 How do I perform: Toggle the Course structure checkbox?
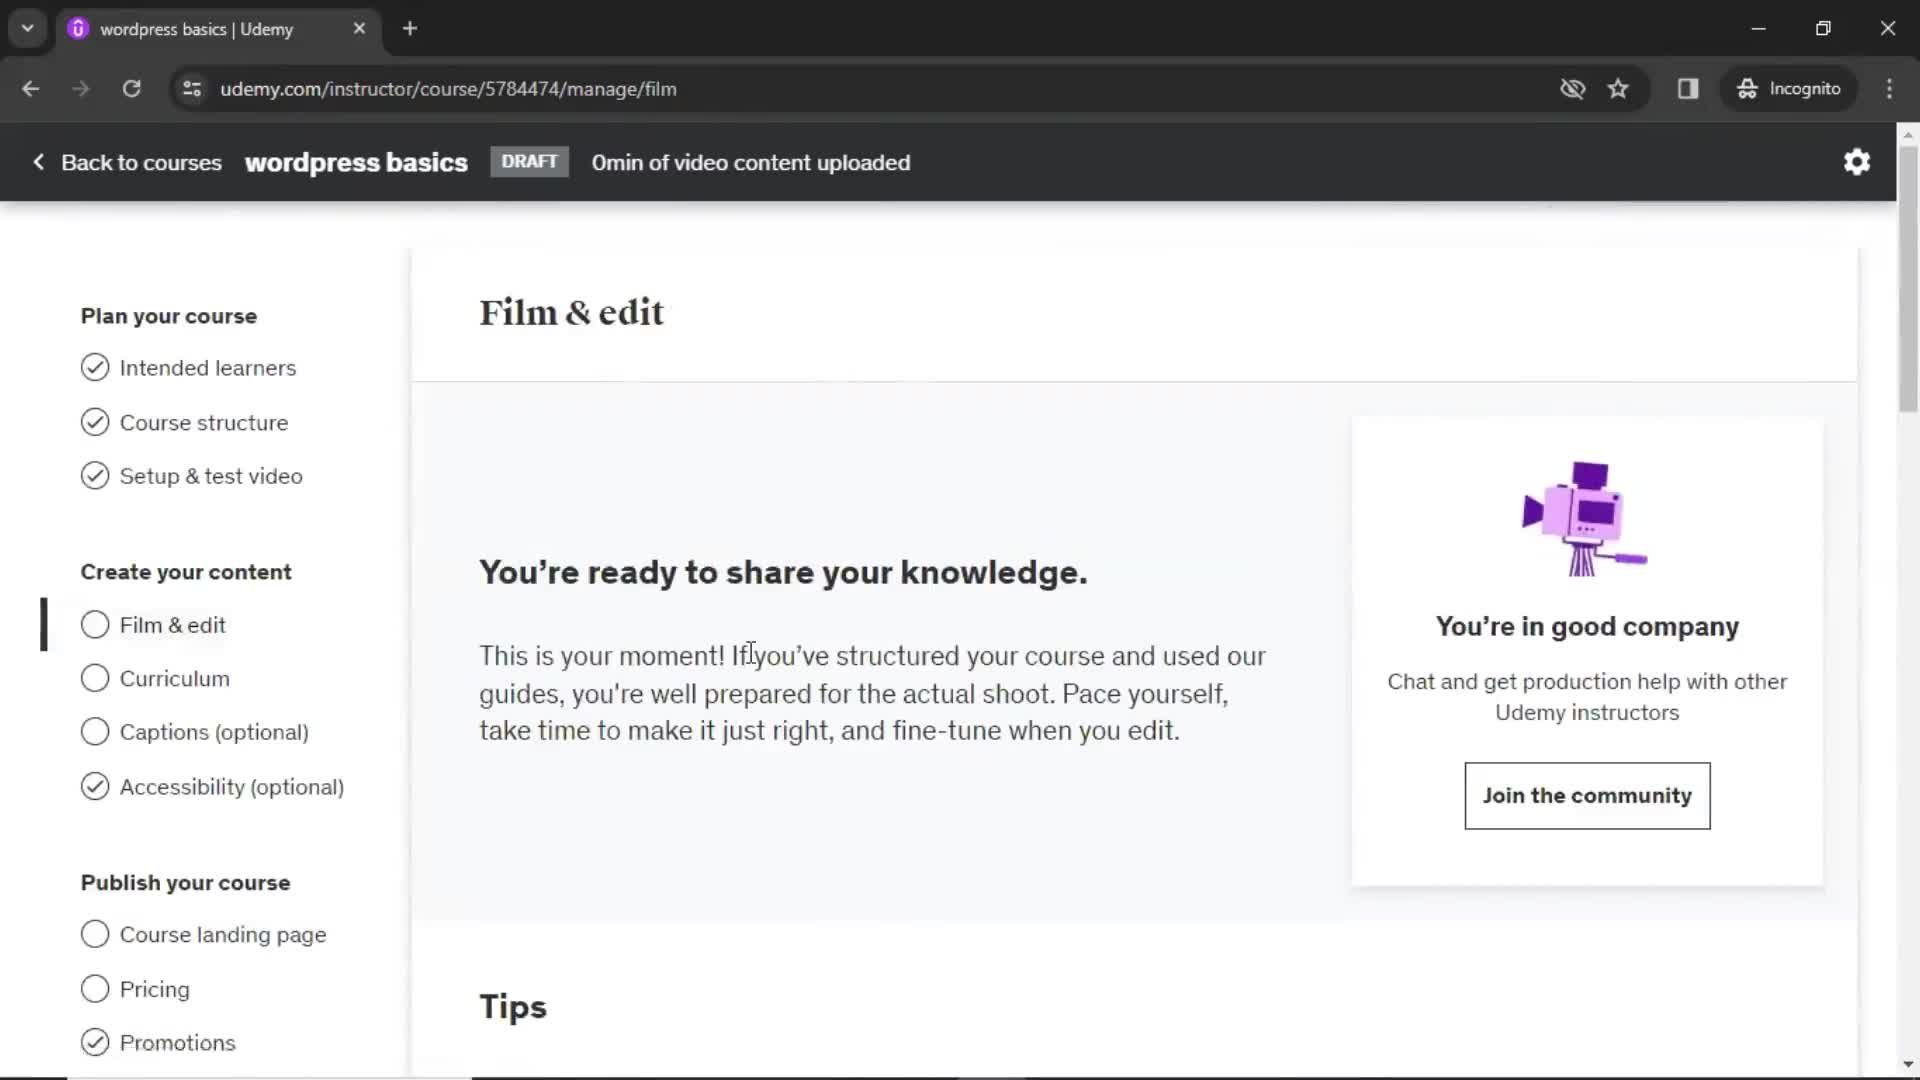coord(95,422)
